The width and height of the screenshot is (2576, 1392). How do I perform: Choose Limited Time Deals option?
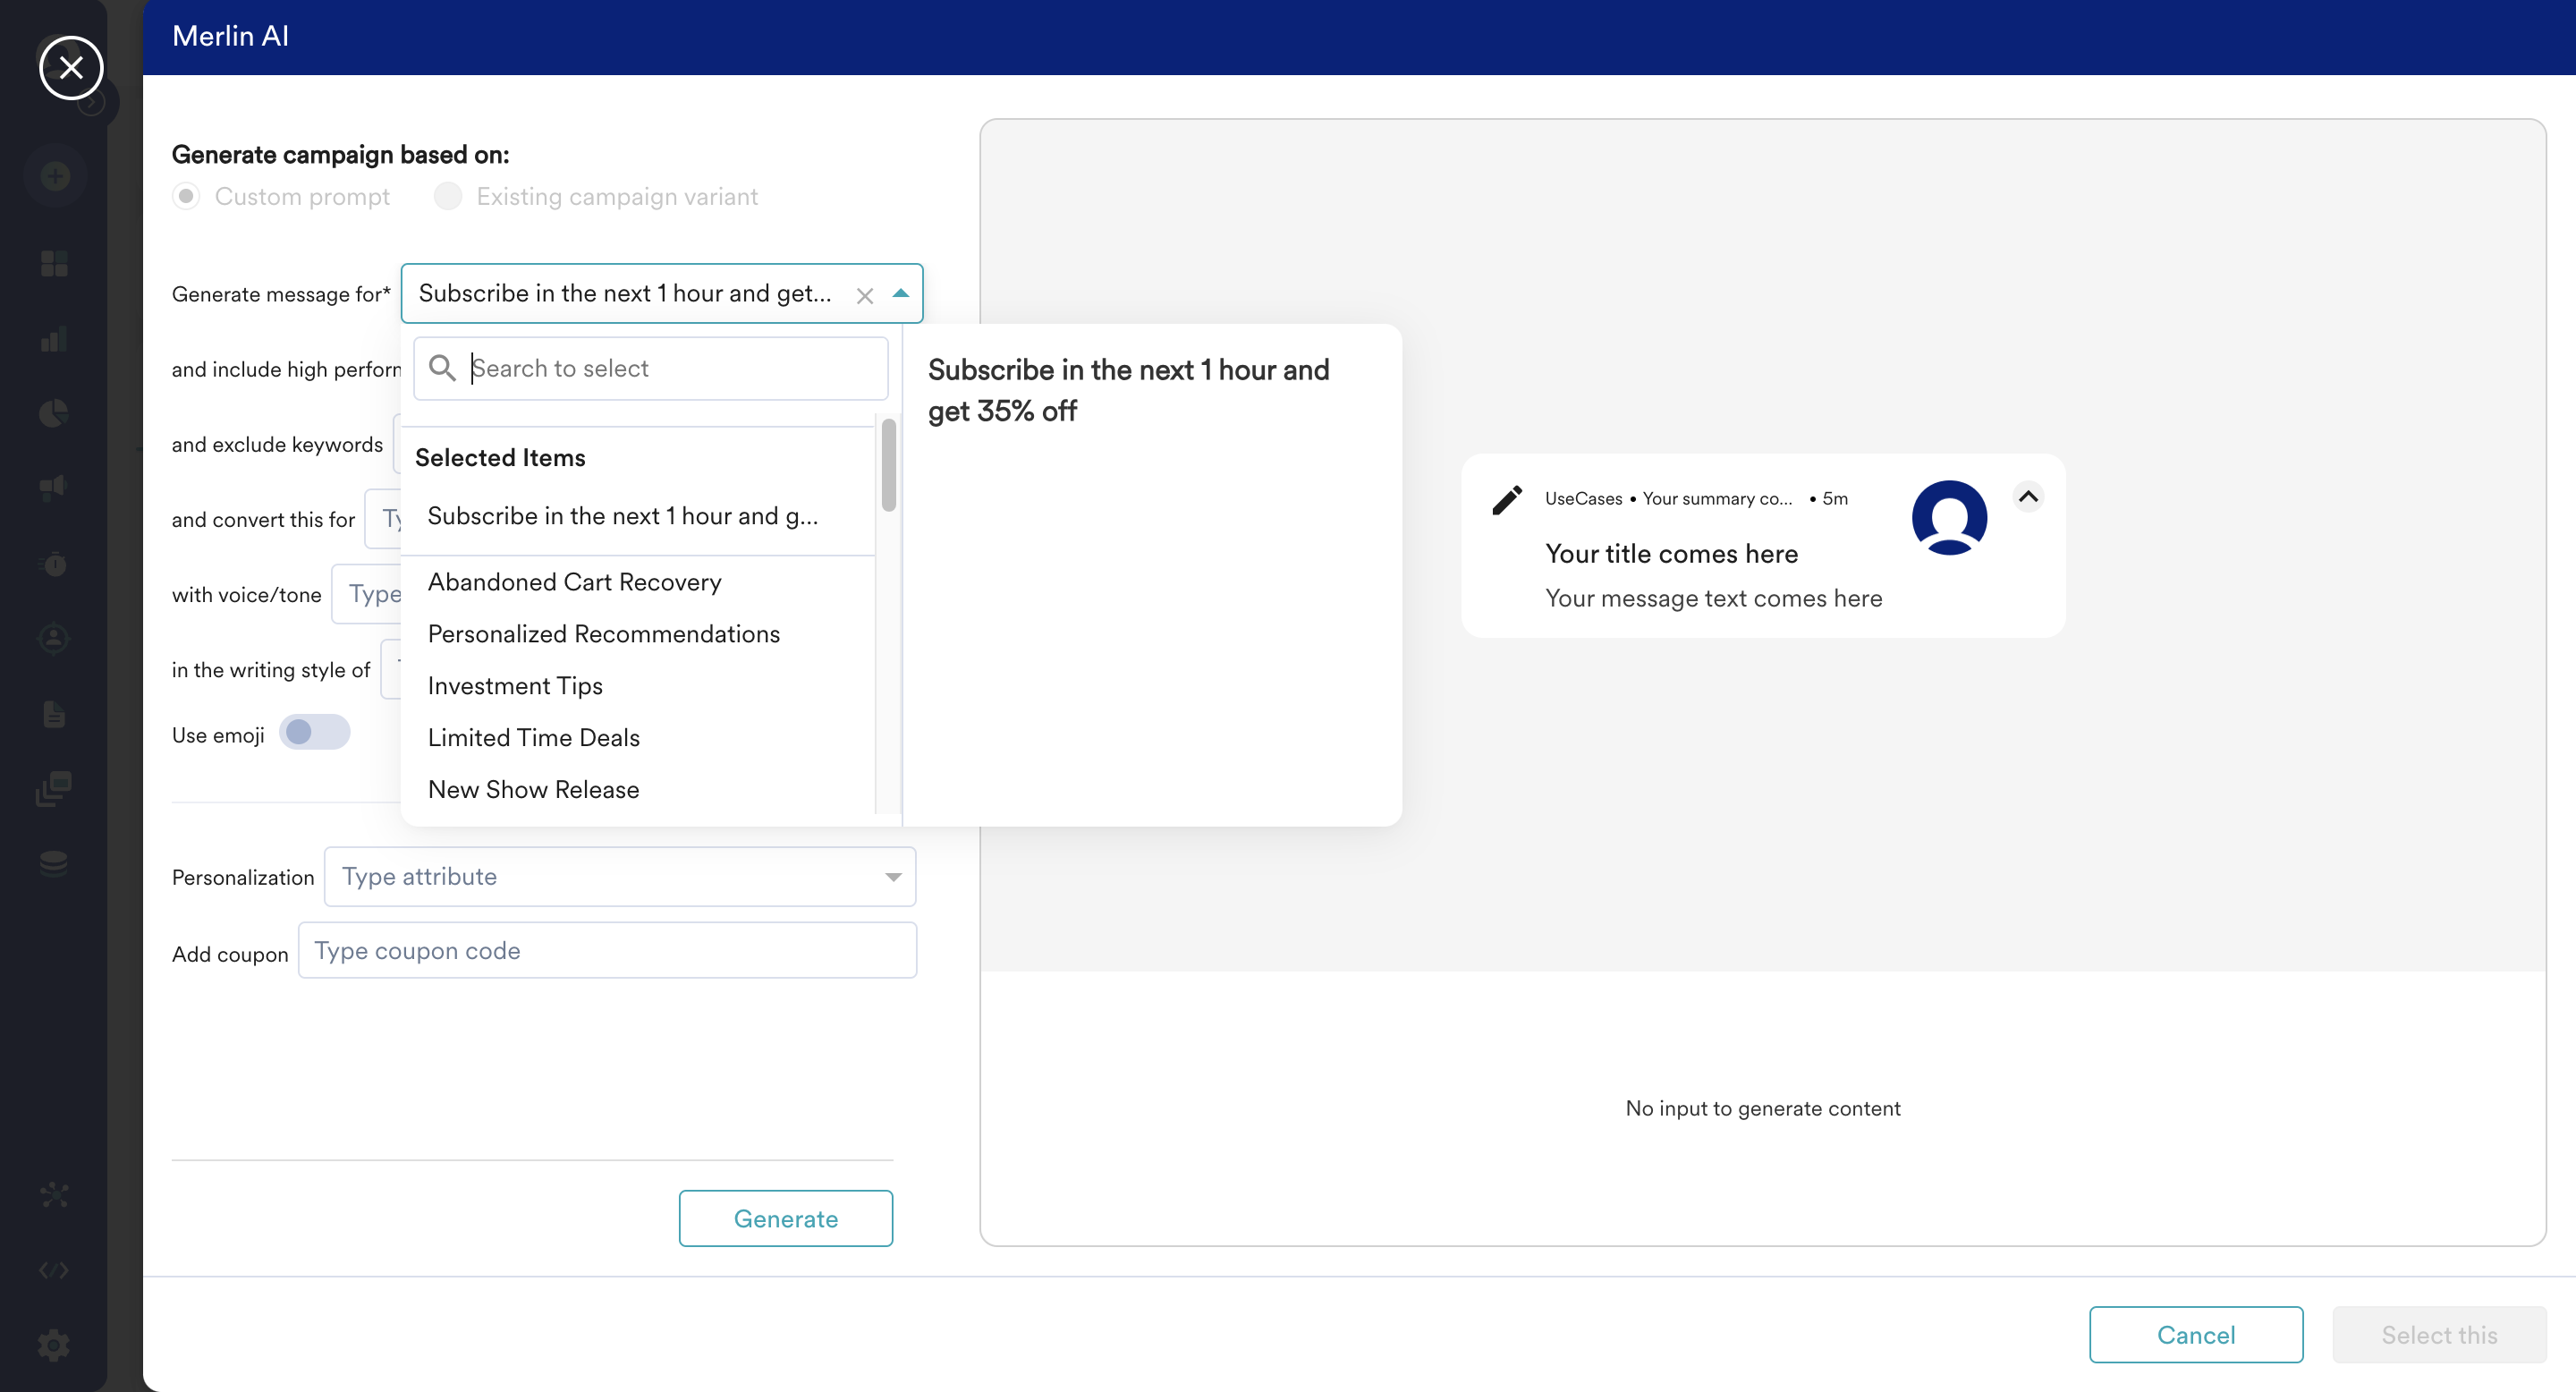point(533,737)
